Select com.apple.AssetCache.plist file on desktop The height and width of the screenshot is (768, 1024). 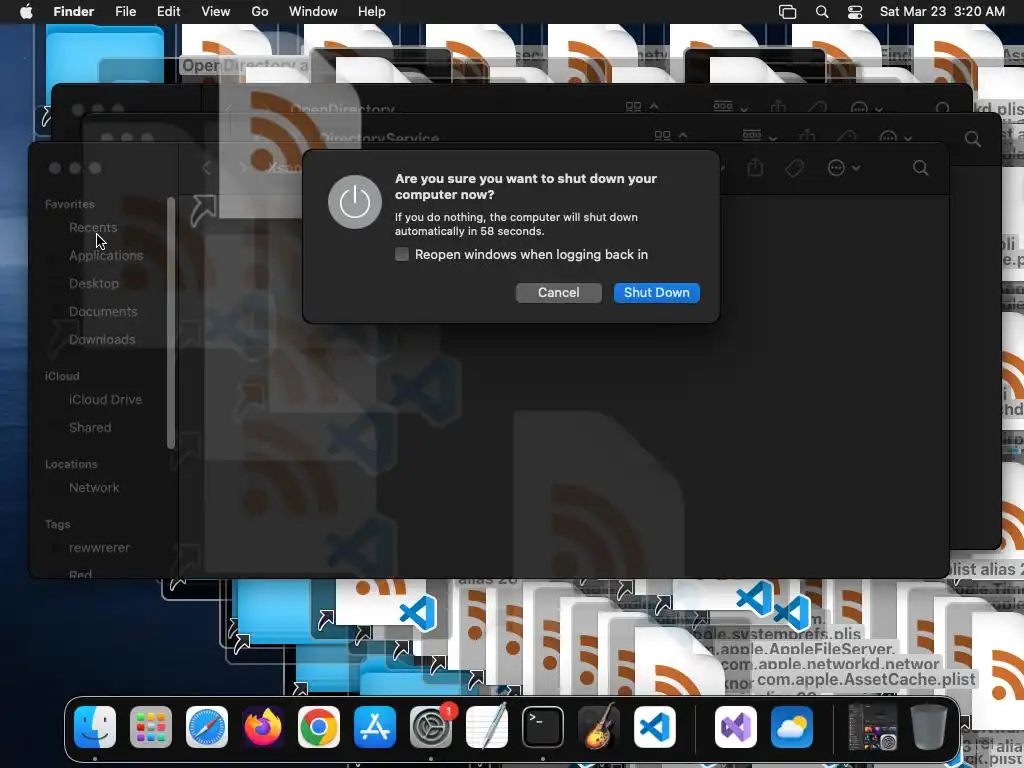click(x=866, y=680)
